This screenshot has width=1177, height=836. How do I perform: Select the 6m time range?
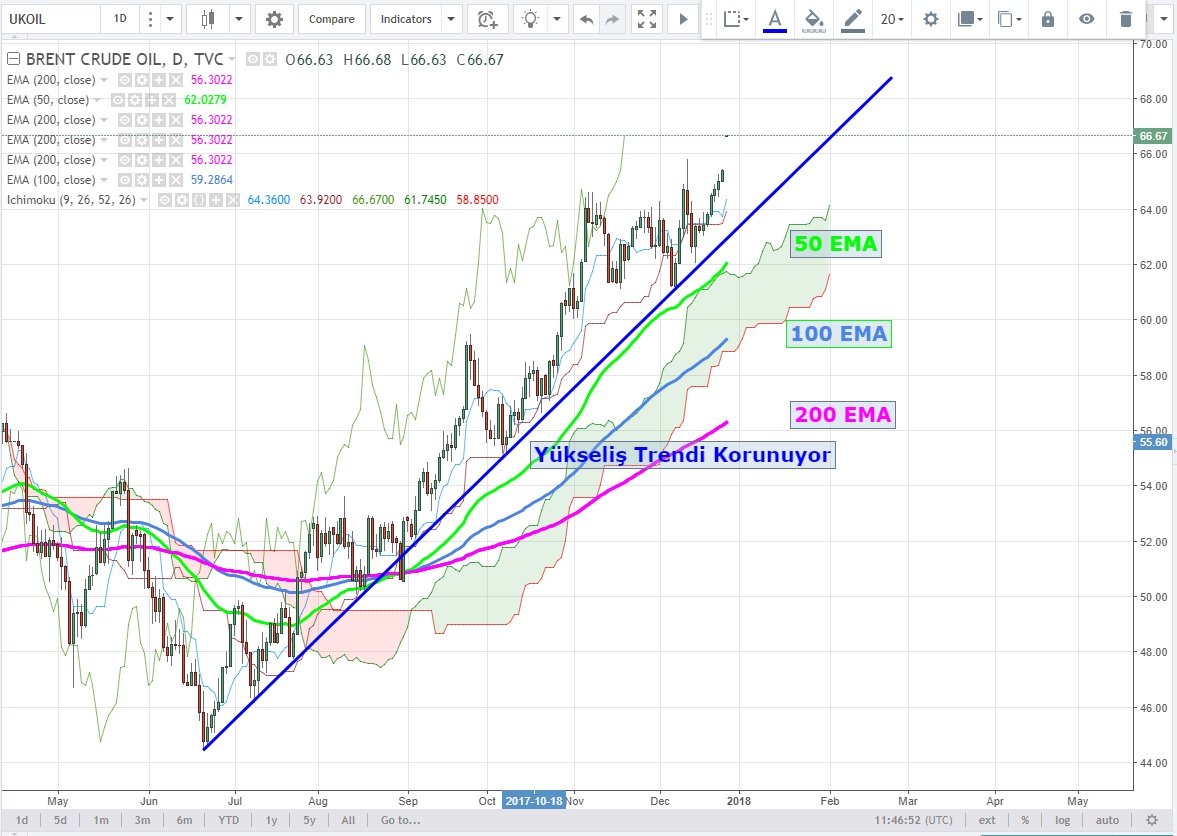[184, 820]
